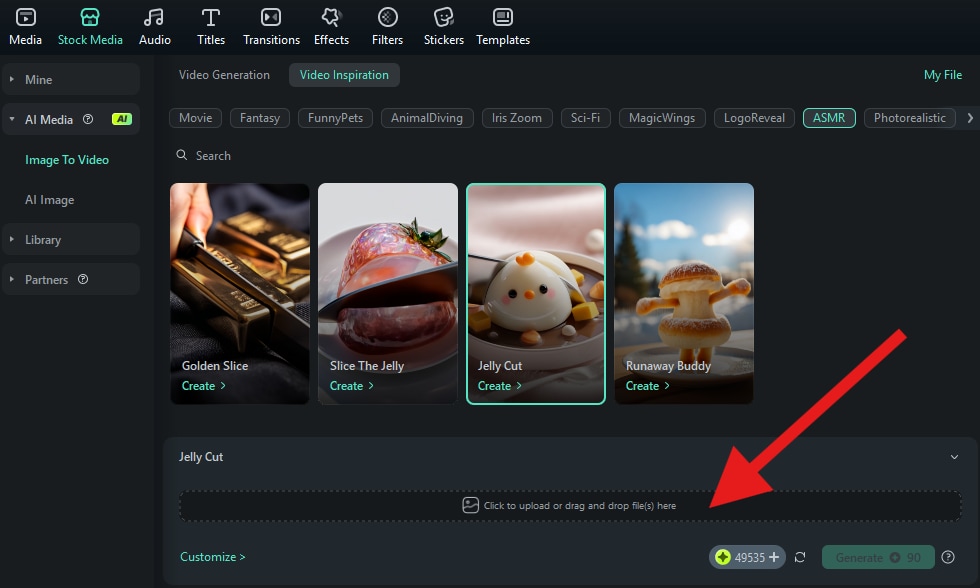This screenshot has width=980, height=588.
Task: Select the MagicWings category chip
Action: (662, 118)
